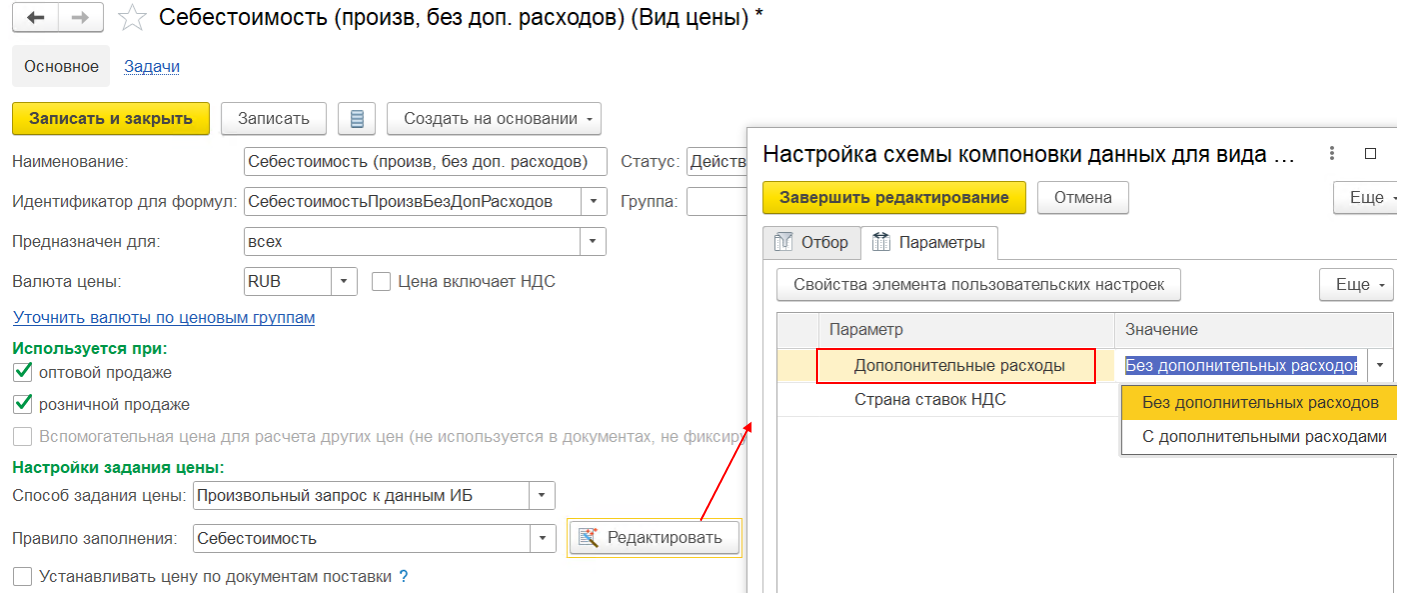Click Завершить редактирование button
1407x598 pixels.
(893, 198)
